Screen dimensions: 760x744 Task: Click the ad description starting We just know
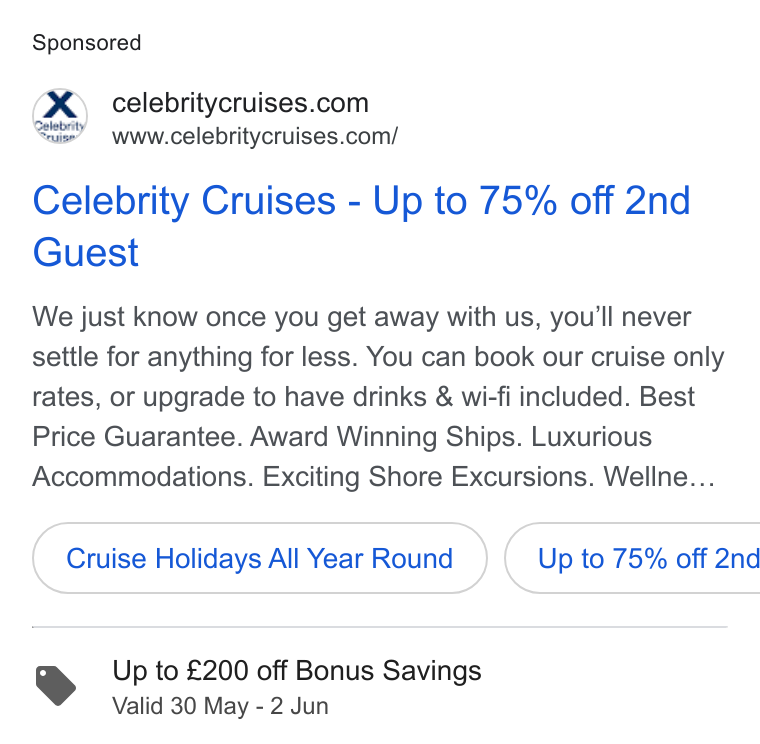click(378, 396)
